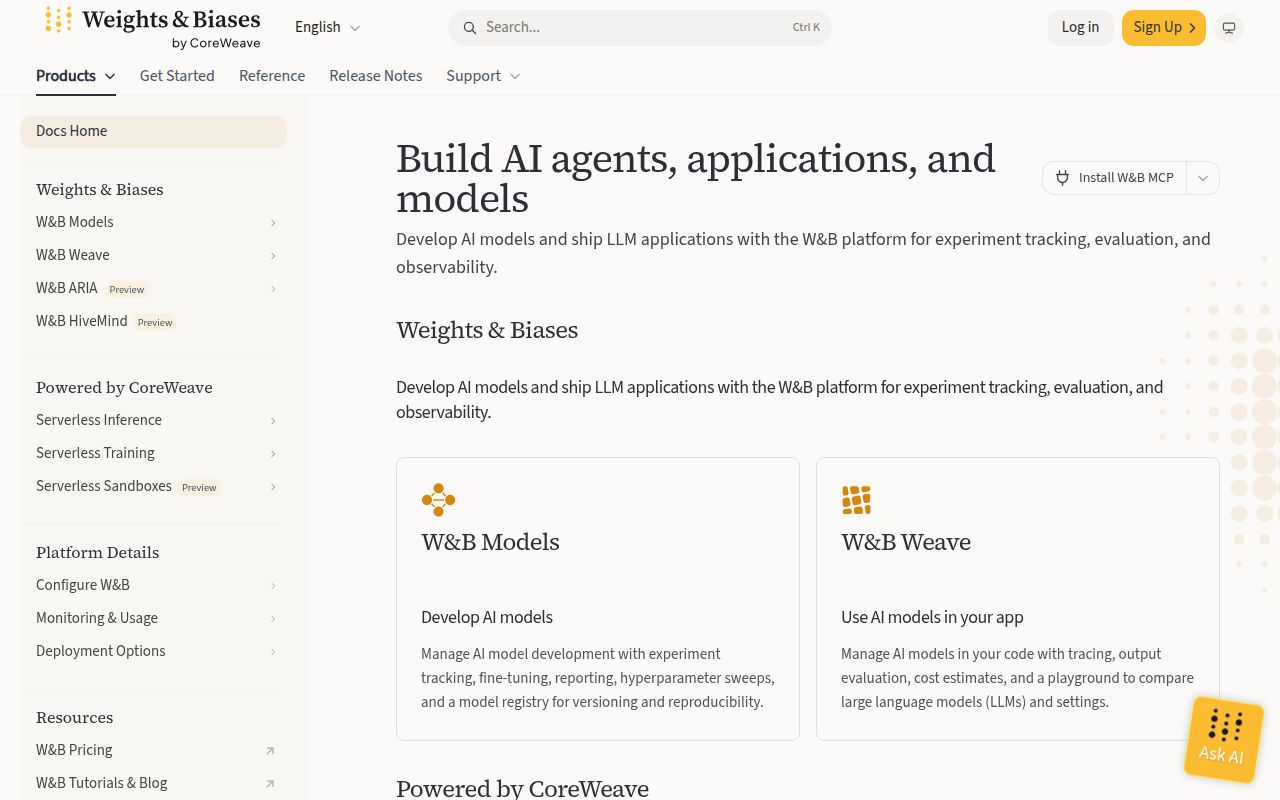Open the Reference tab
Screen dimensions: 1280x800
coord(272,76)
